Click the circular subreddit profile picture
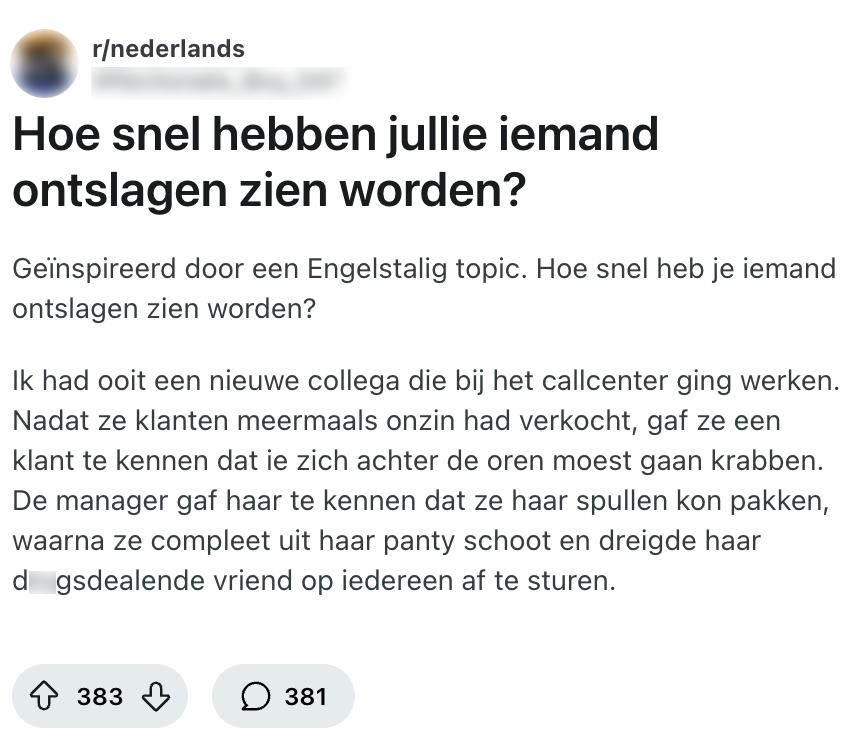This screenshot has width=860, height=746. click(x=44, y=62)
